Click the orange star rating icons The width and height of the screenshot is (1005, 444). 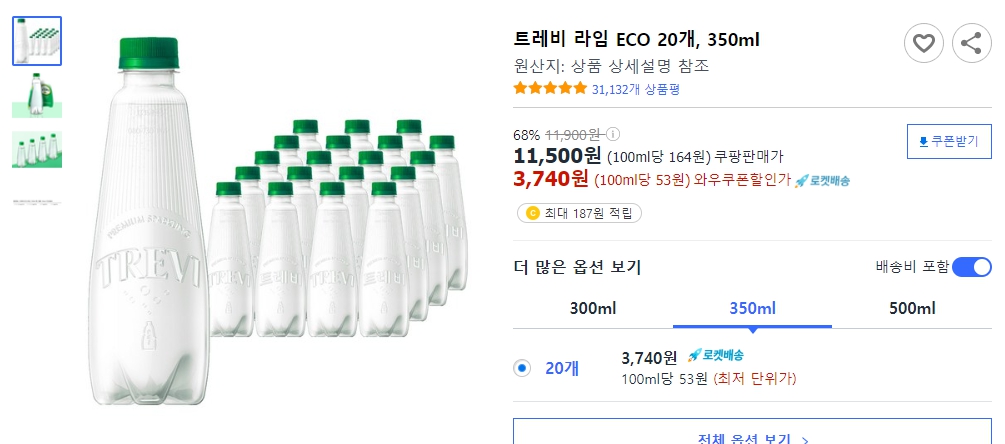(550, 88)
